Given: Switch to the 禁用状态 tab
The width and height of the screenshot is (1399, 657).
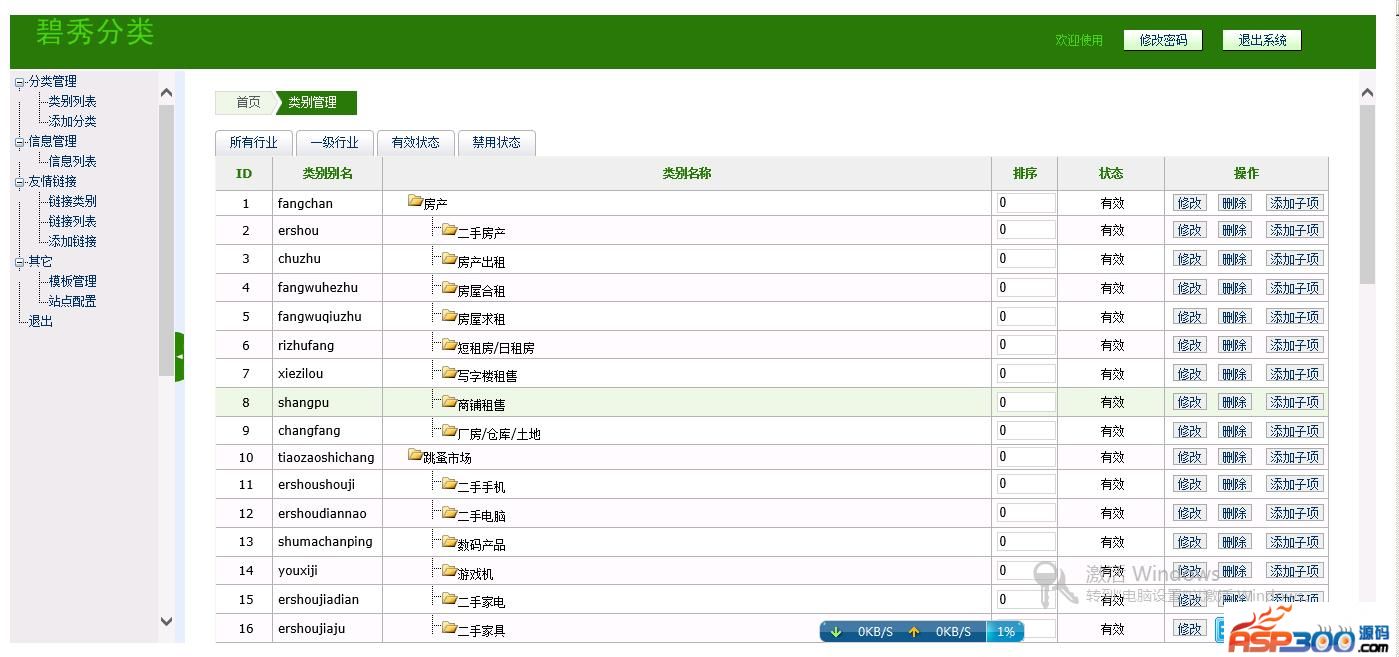Looking at the screenshot, I should click(496, 143).
